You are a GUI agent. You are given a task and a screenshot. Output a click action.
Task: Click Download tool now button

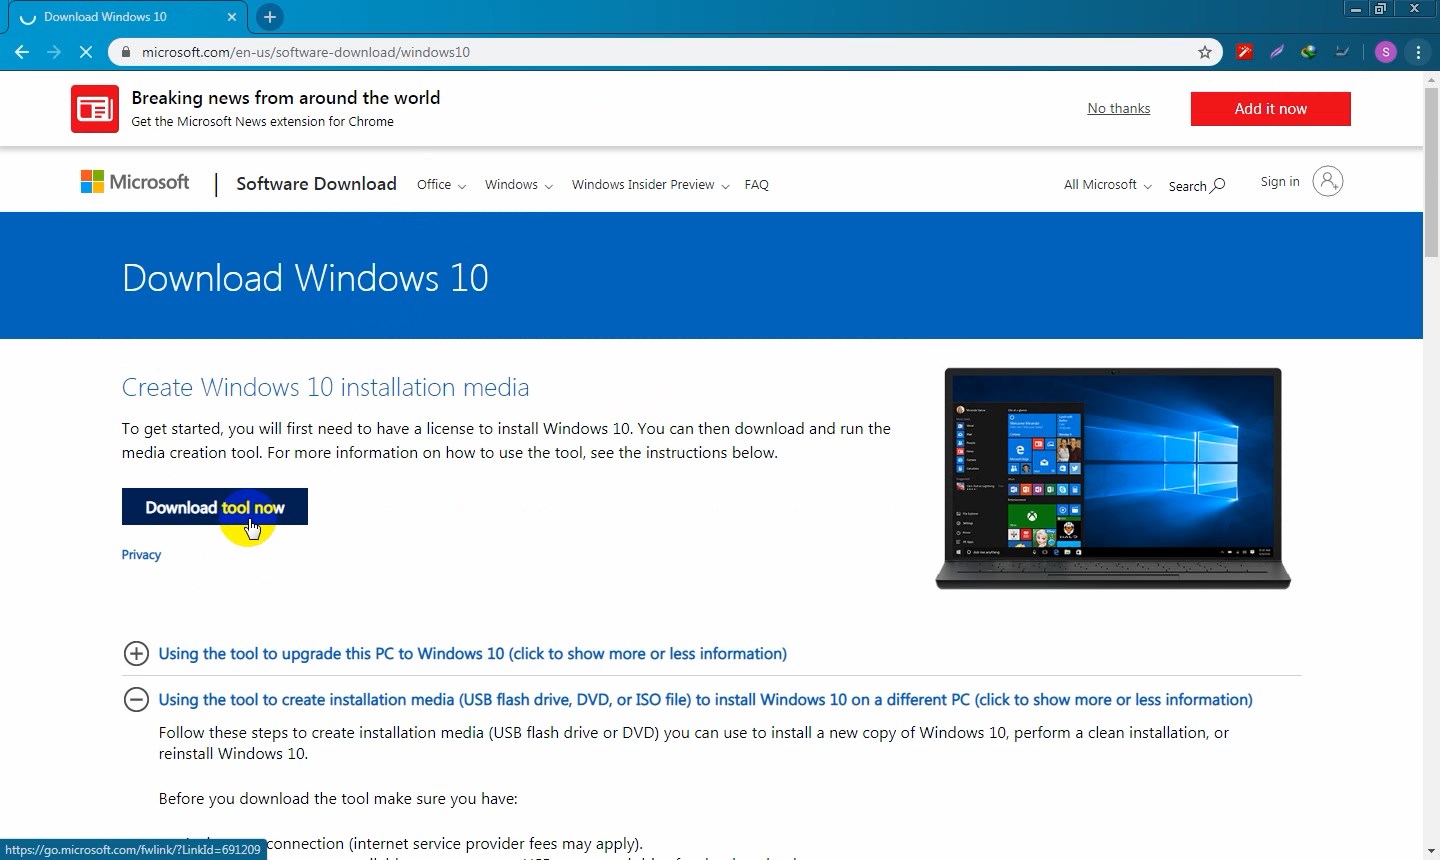(215, 507)
